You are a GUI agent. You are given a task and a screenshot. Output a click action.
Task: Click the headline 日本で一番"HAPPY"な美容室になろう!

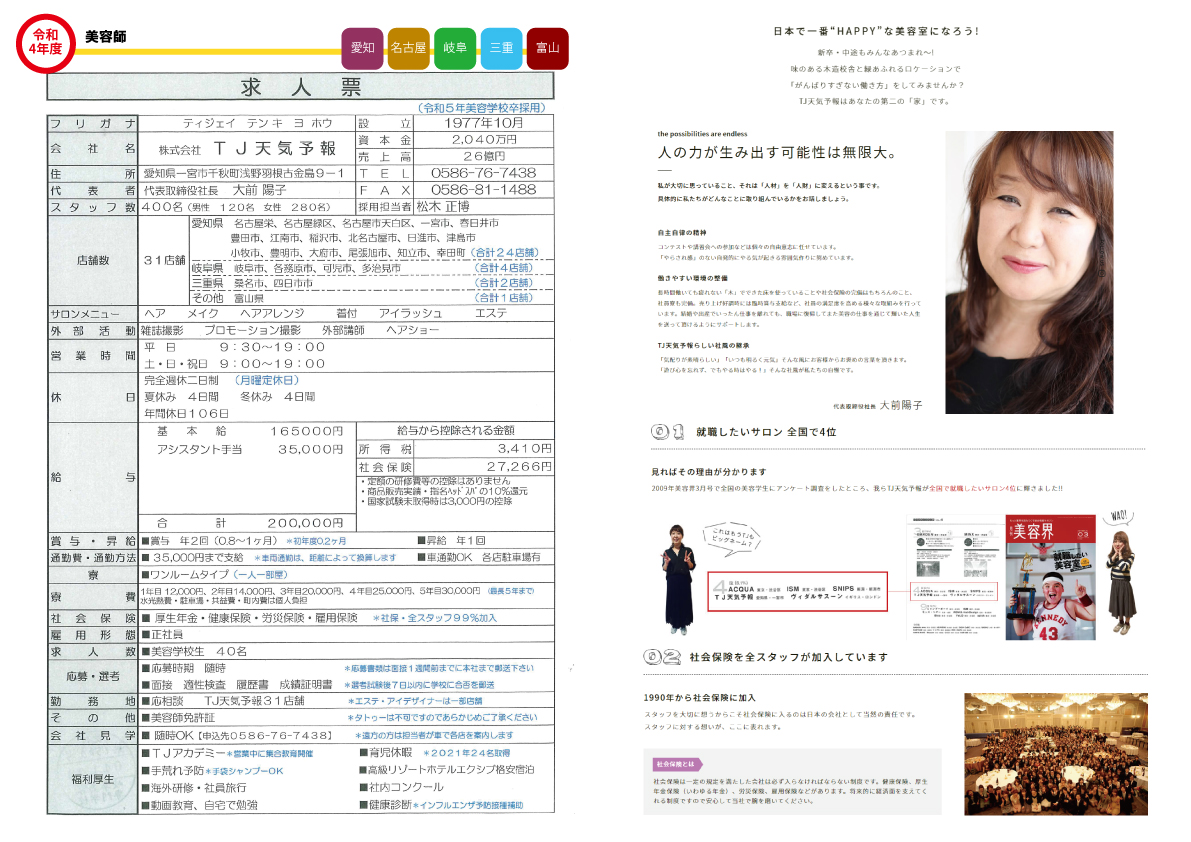(x=876, y=31)
